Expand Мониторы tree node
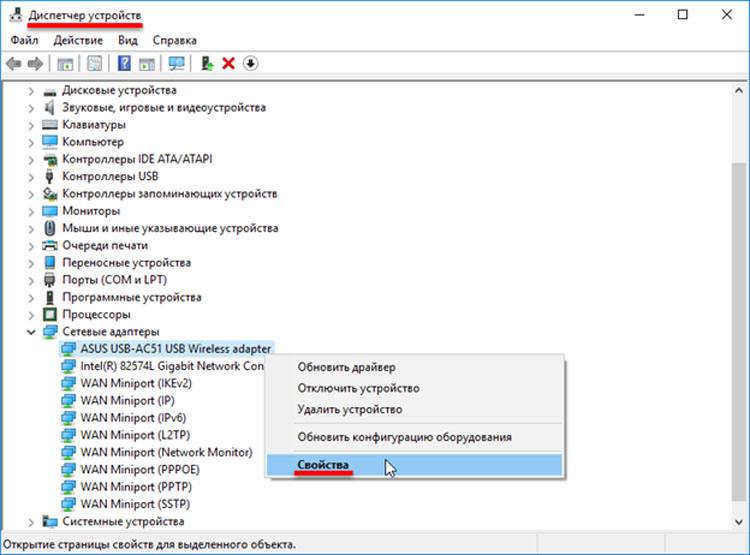 click(31, 211)
